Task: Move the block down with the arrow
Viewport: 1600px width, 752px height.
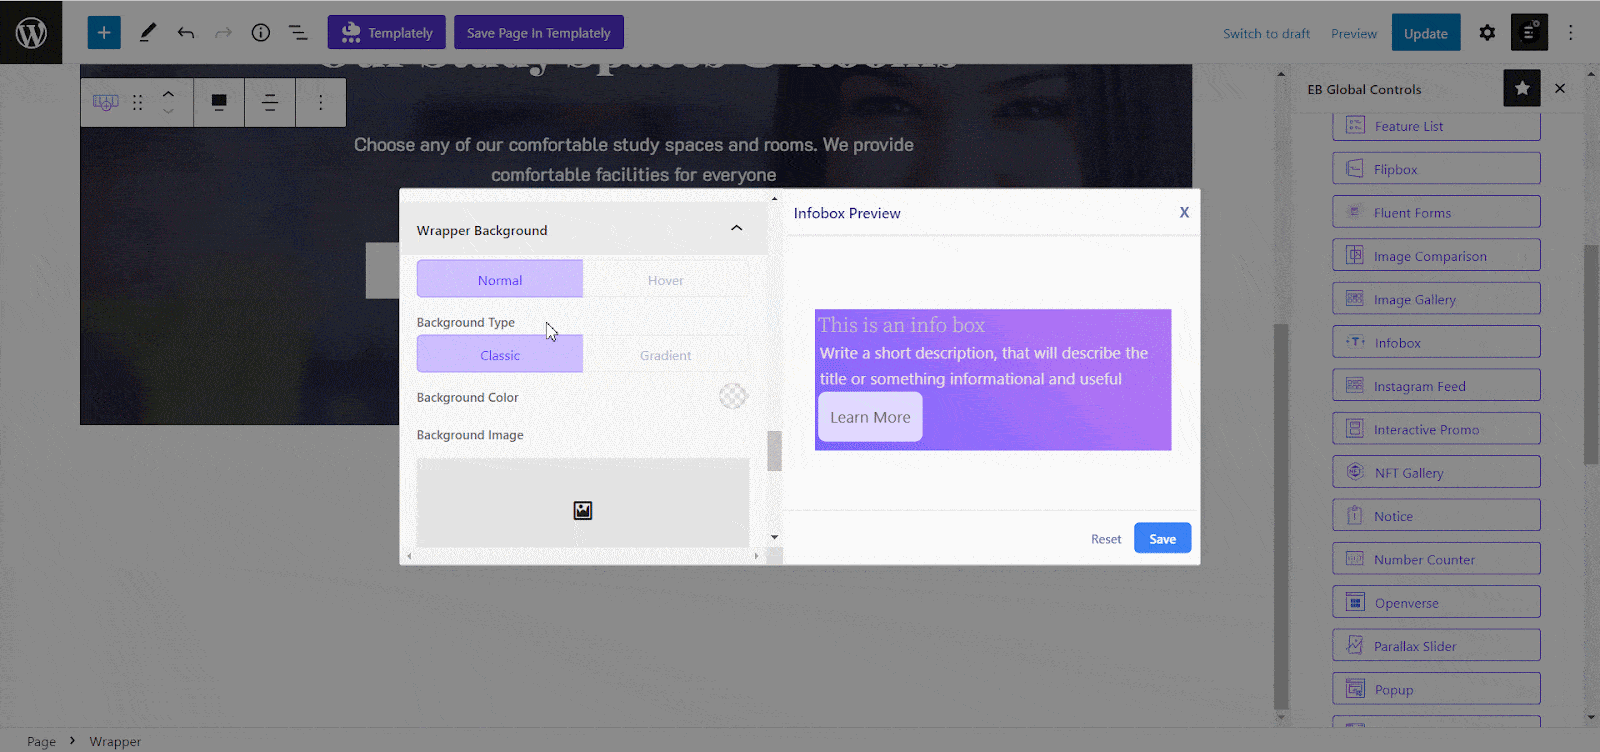Action: [168, 110]
